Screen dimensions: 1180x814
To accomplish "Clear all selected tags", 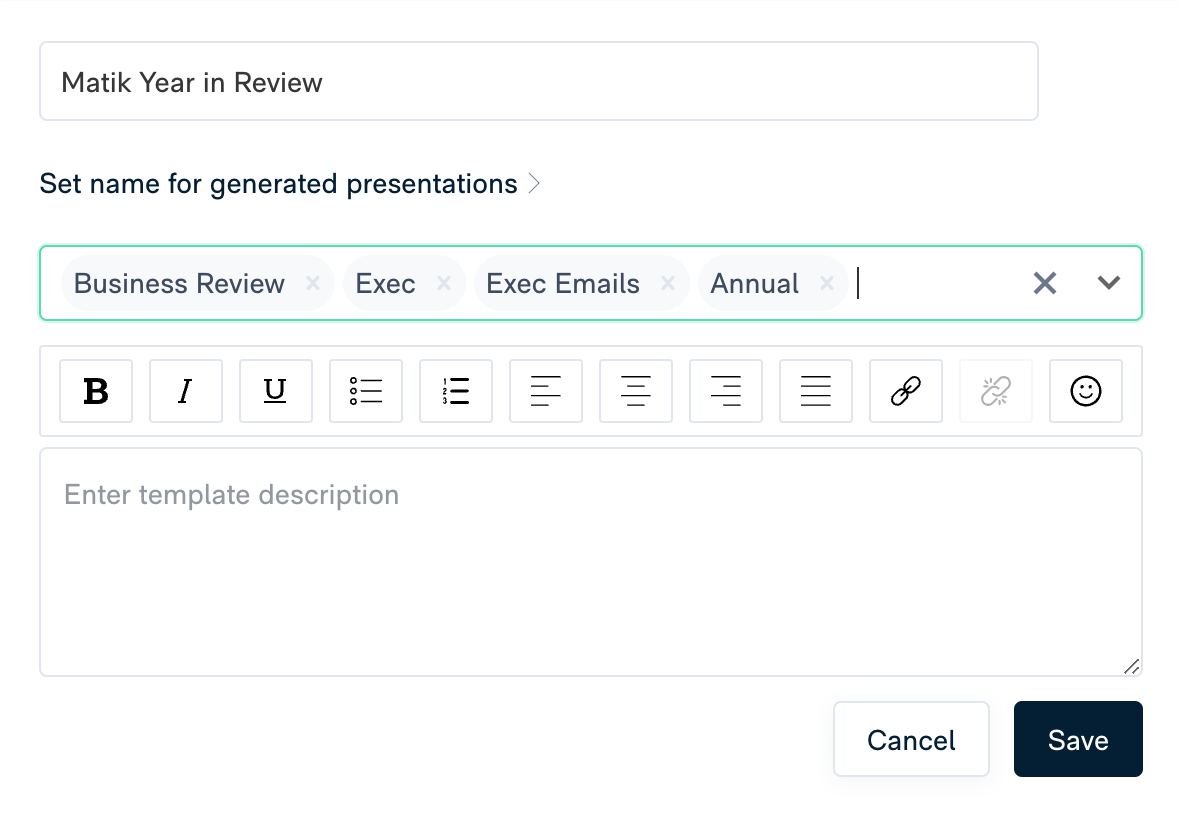I will pyautogui.click(x=1045, y=283).
